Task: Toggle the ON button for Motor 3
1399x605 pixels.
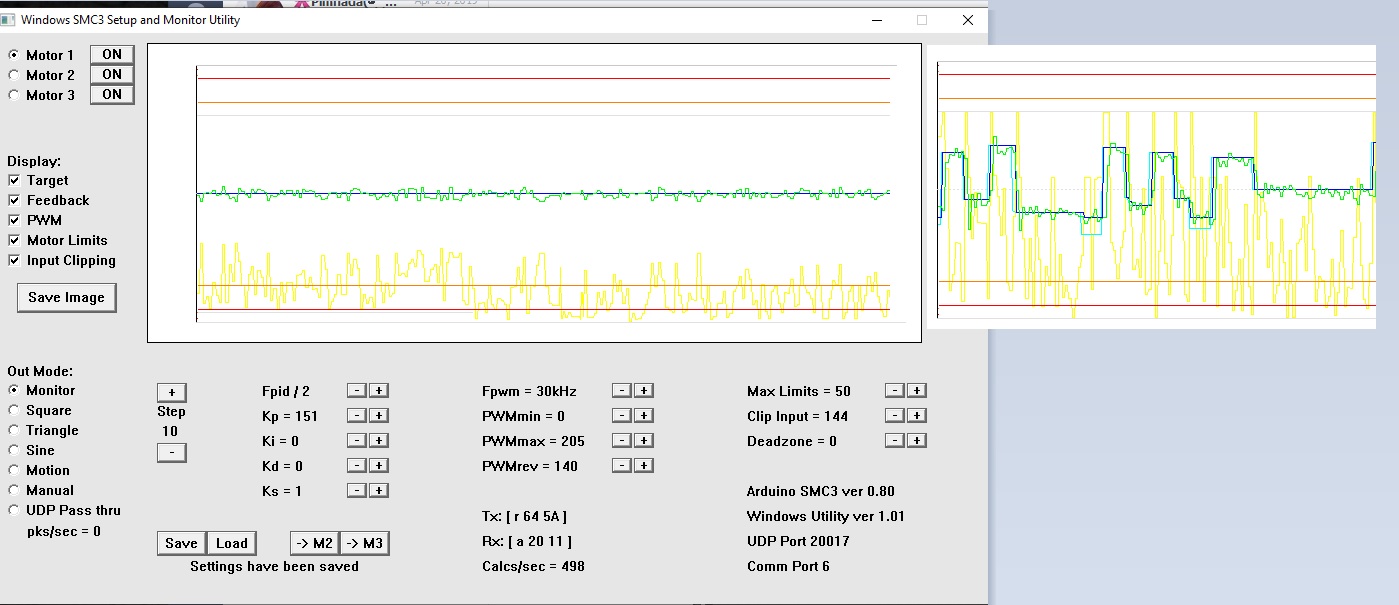Action: click(x=112, y=95)
